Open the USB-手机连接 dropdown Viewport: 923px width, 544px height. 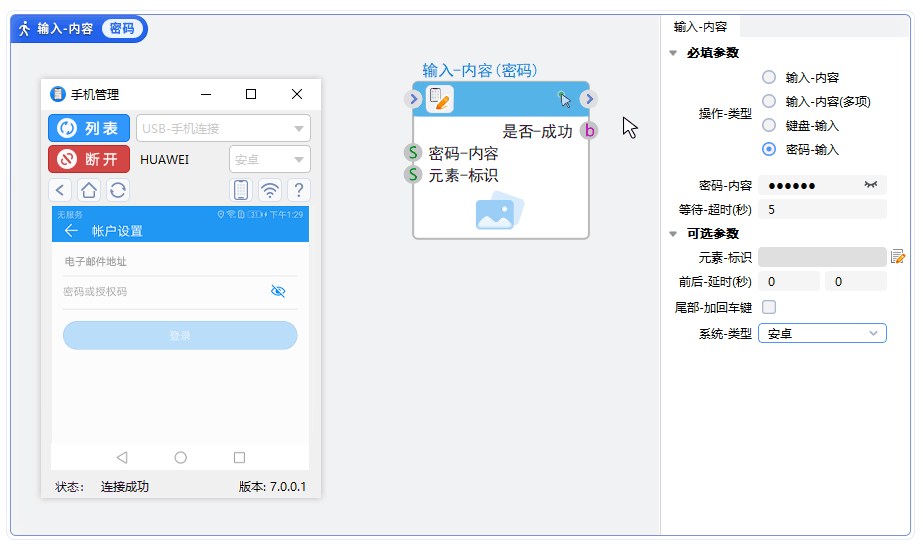pyautogui.click(x=223, y=128)
